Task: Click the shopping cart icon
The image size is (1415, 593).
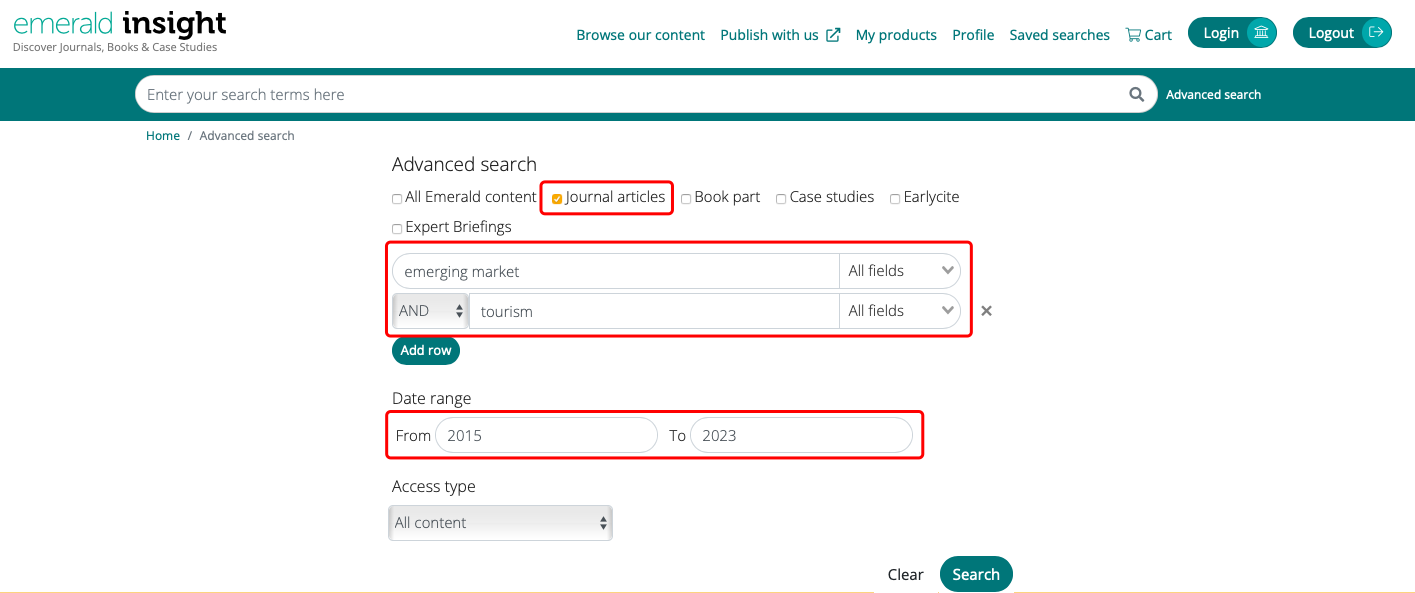Action: (1133, 34)
